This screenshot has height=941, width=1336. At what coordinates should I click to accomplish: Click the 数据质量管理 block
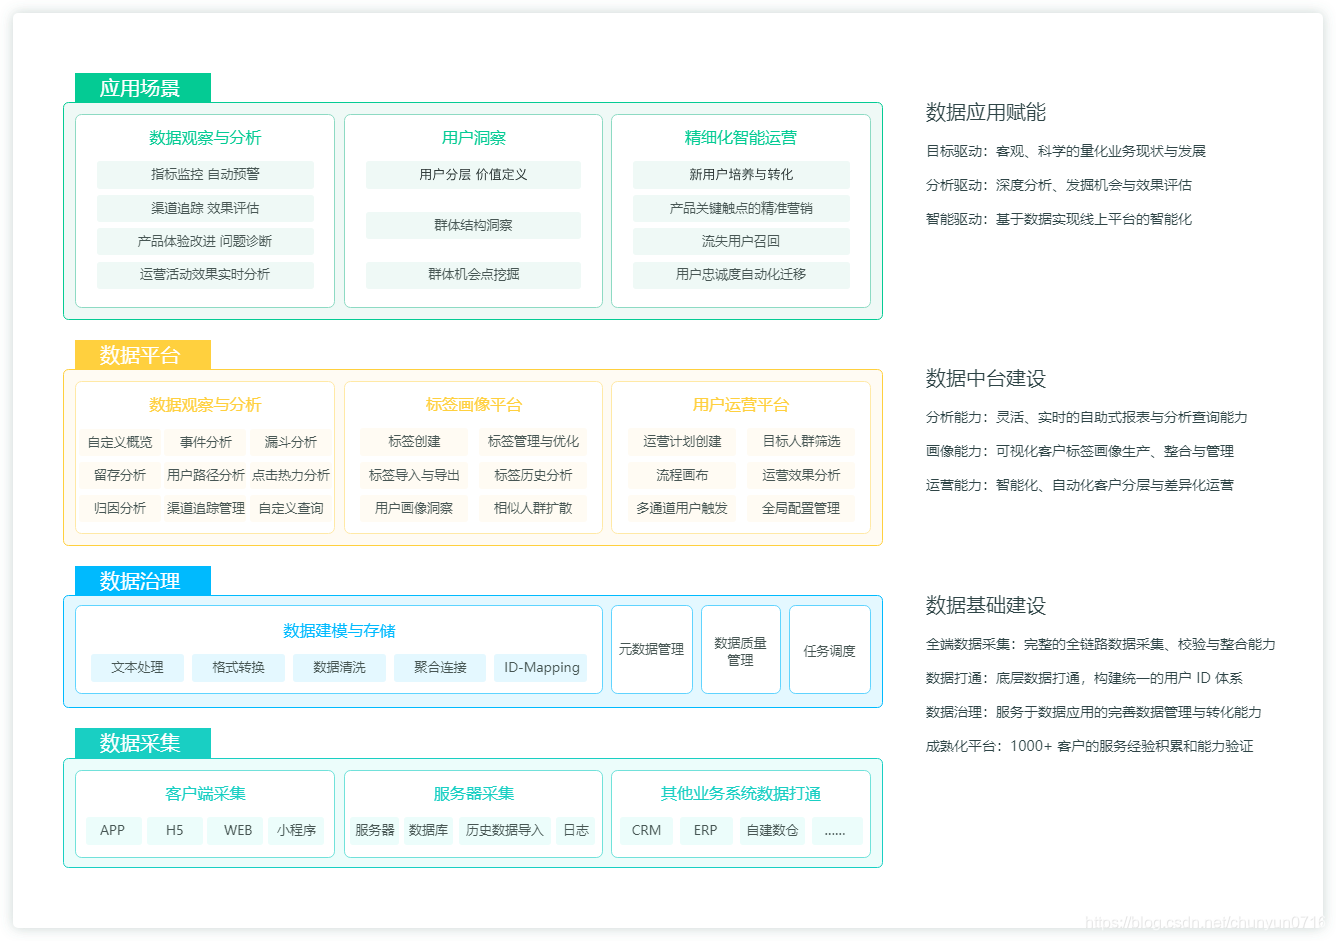tap(740, 648)
